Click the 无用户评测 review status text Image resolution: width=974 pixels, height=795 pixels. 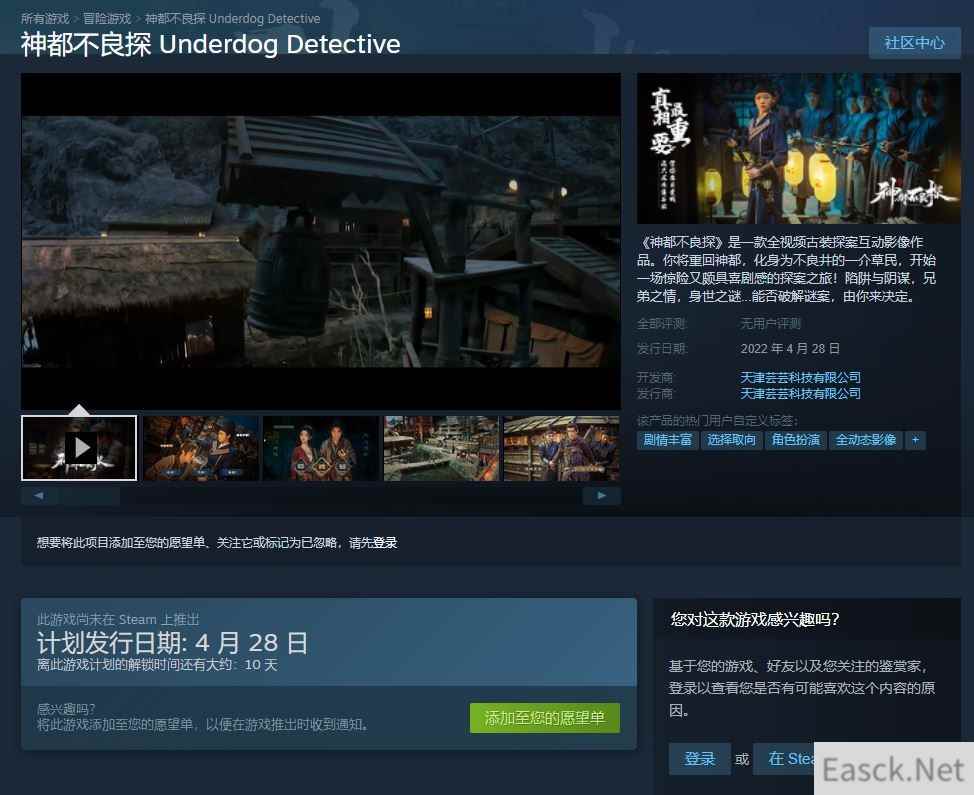[770, 324]
